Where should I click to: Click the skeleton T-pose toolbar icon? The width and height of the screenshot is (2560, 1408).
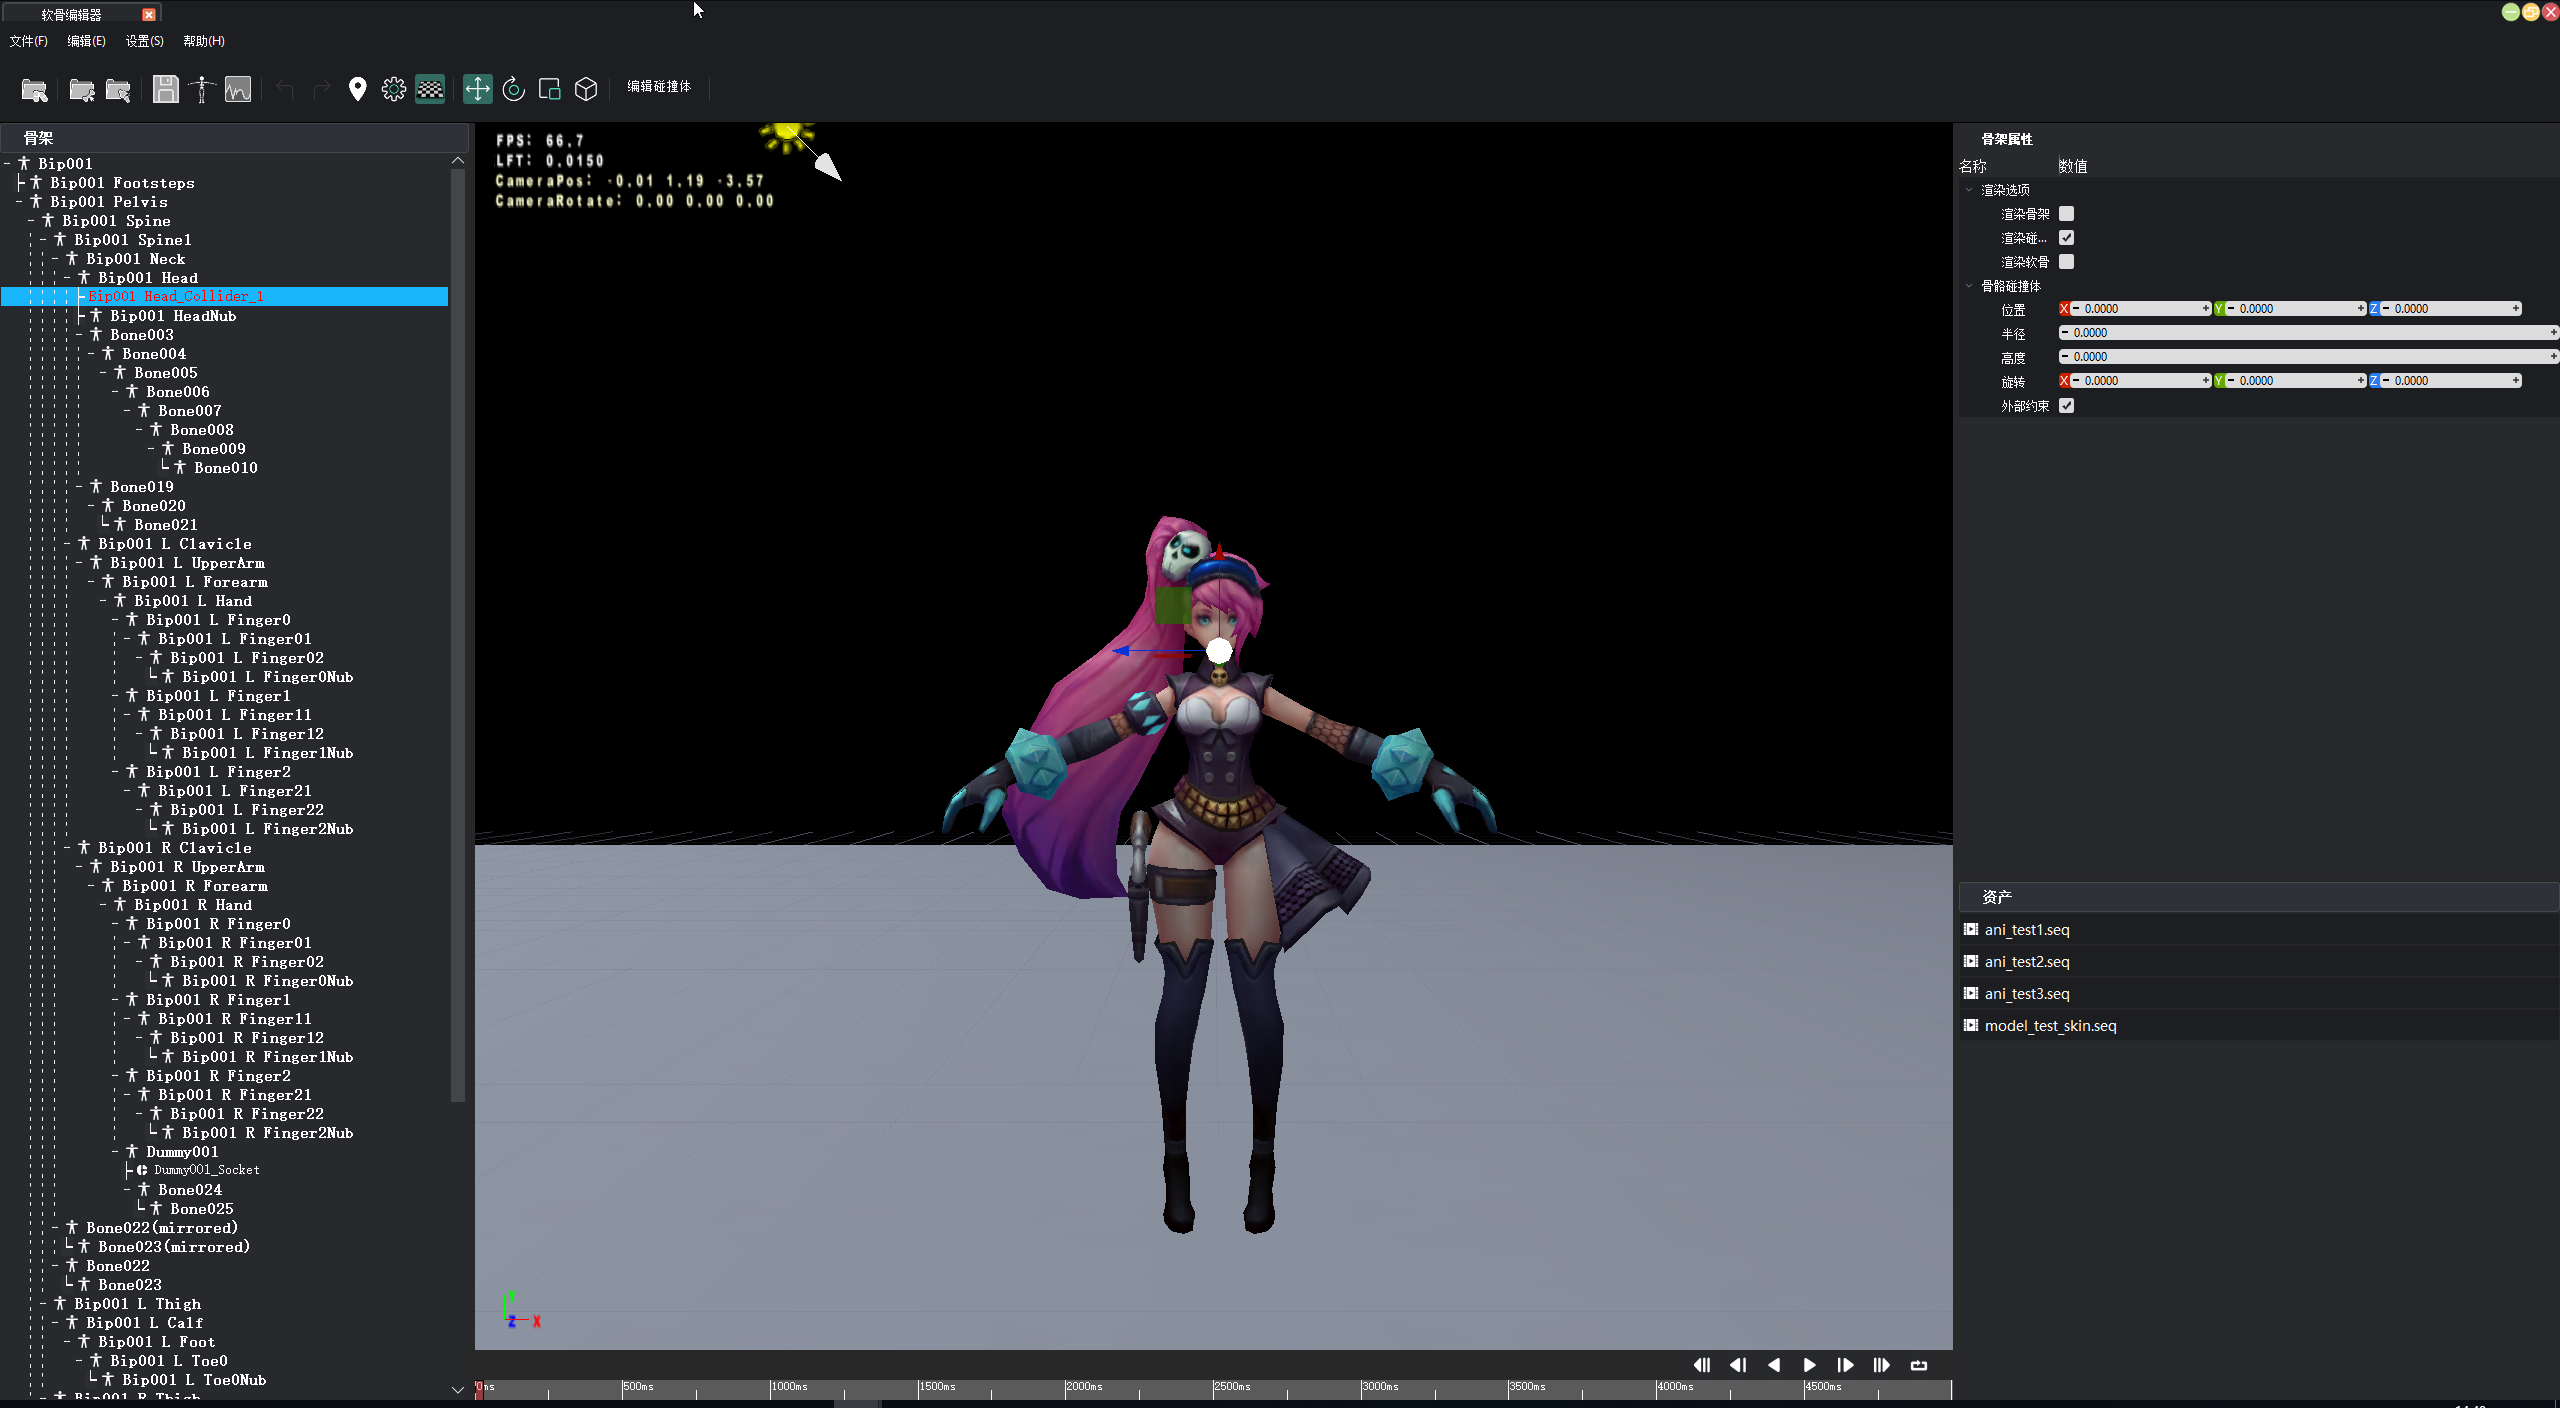click(202, 90)
